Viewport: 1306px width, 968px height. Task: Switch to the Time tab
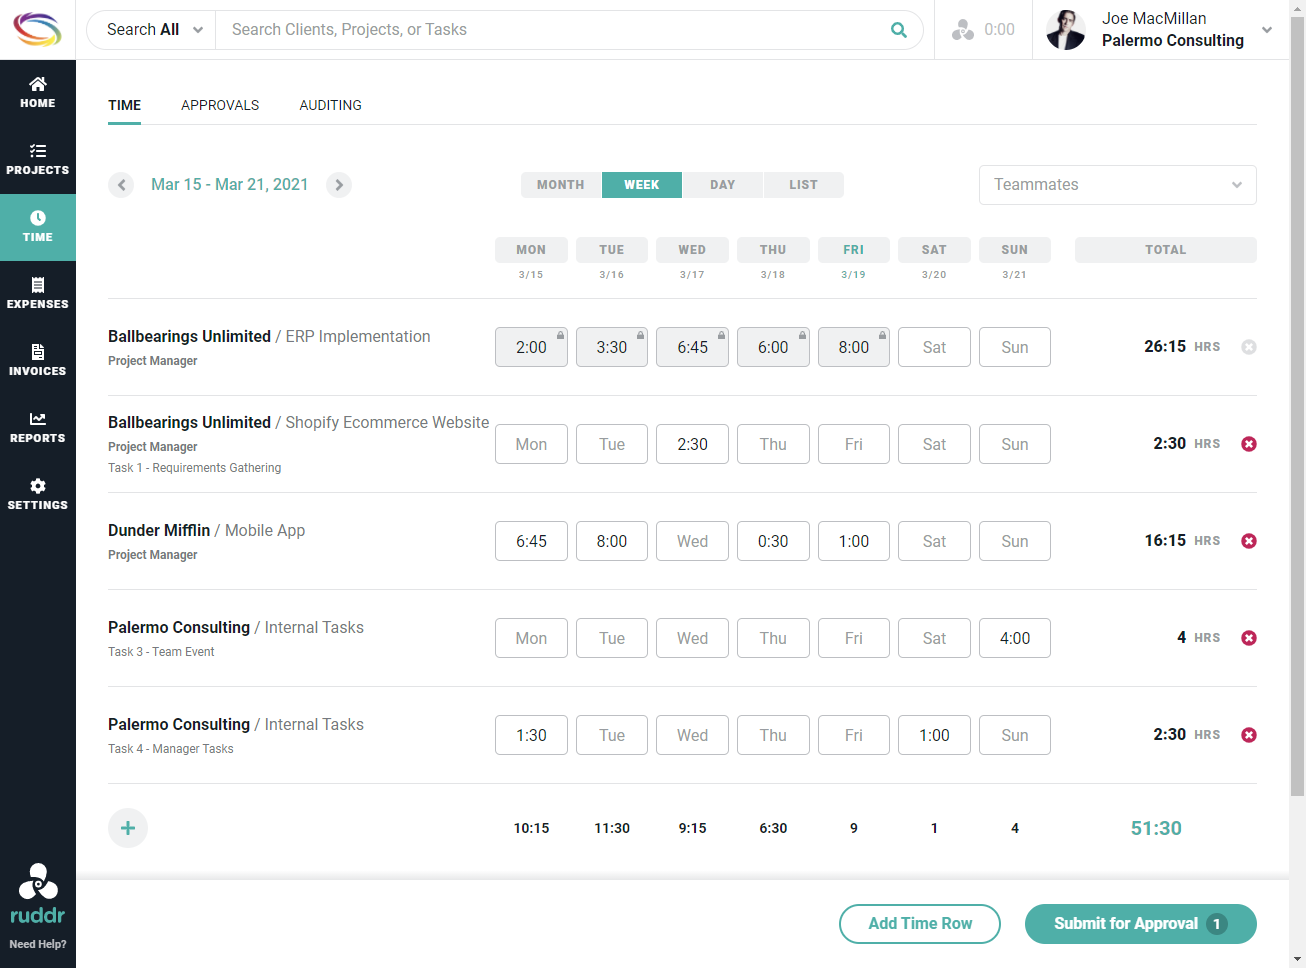coord(125,105)
